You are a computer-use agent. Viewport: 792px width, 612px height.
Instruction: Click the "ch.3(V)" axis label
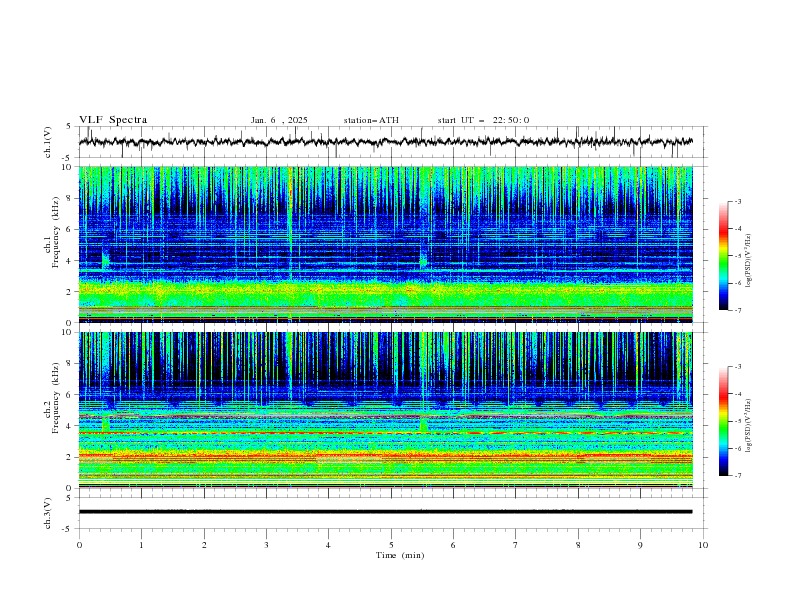point(48,513)
